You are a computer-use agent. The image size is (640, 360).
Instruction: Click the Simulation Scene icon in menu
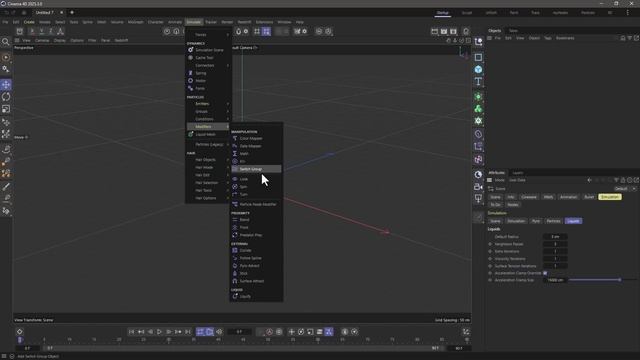coord(190,50)
